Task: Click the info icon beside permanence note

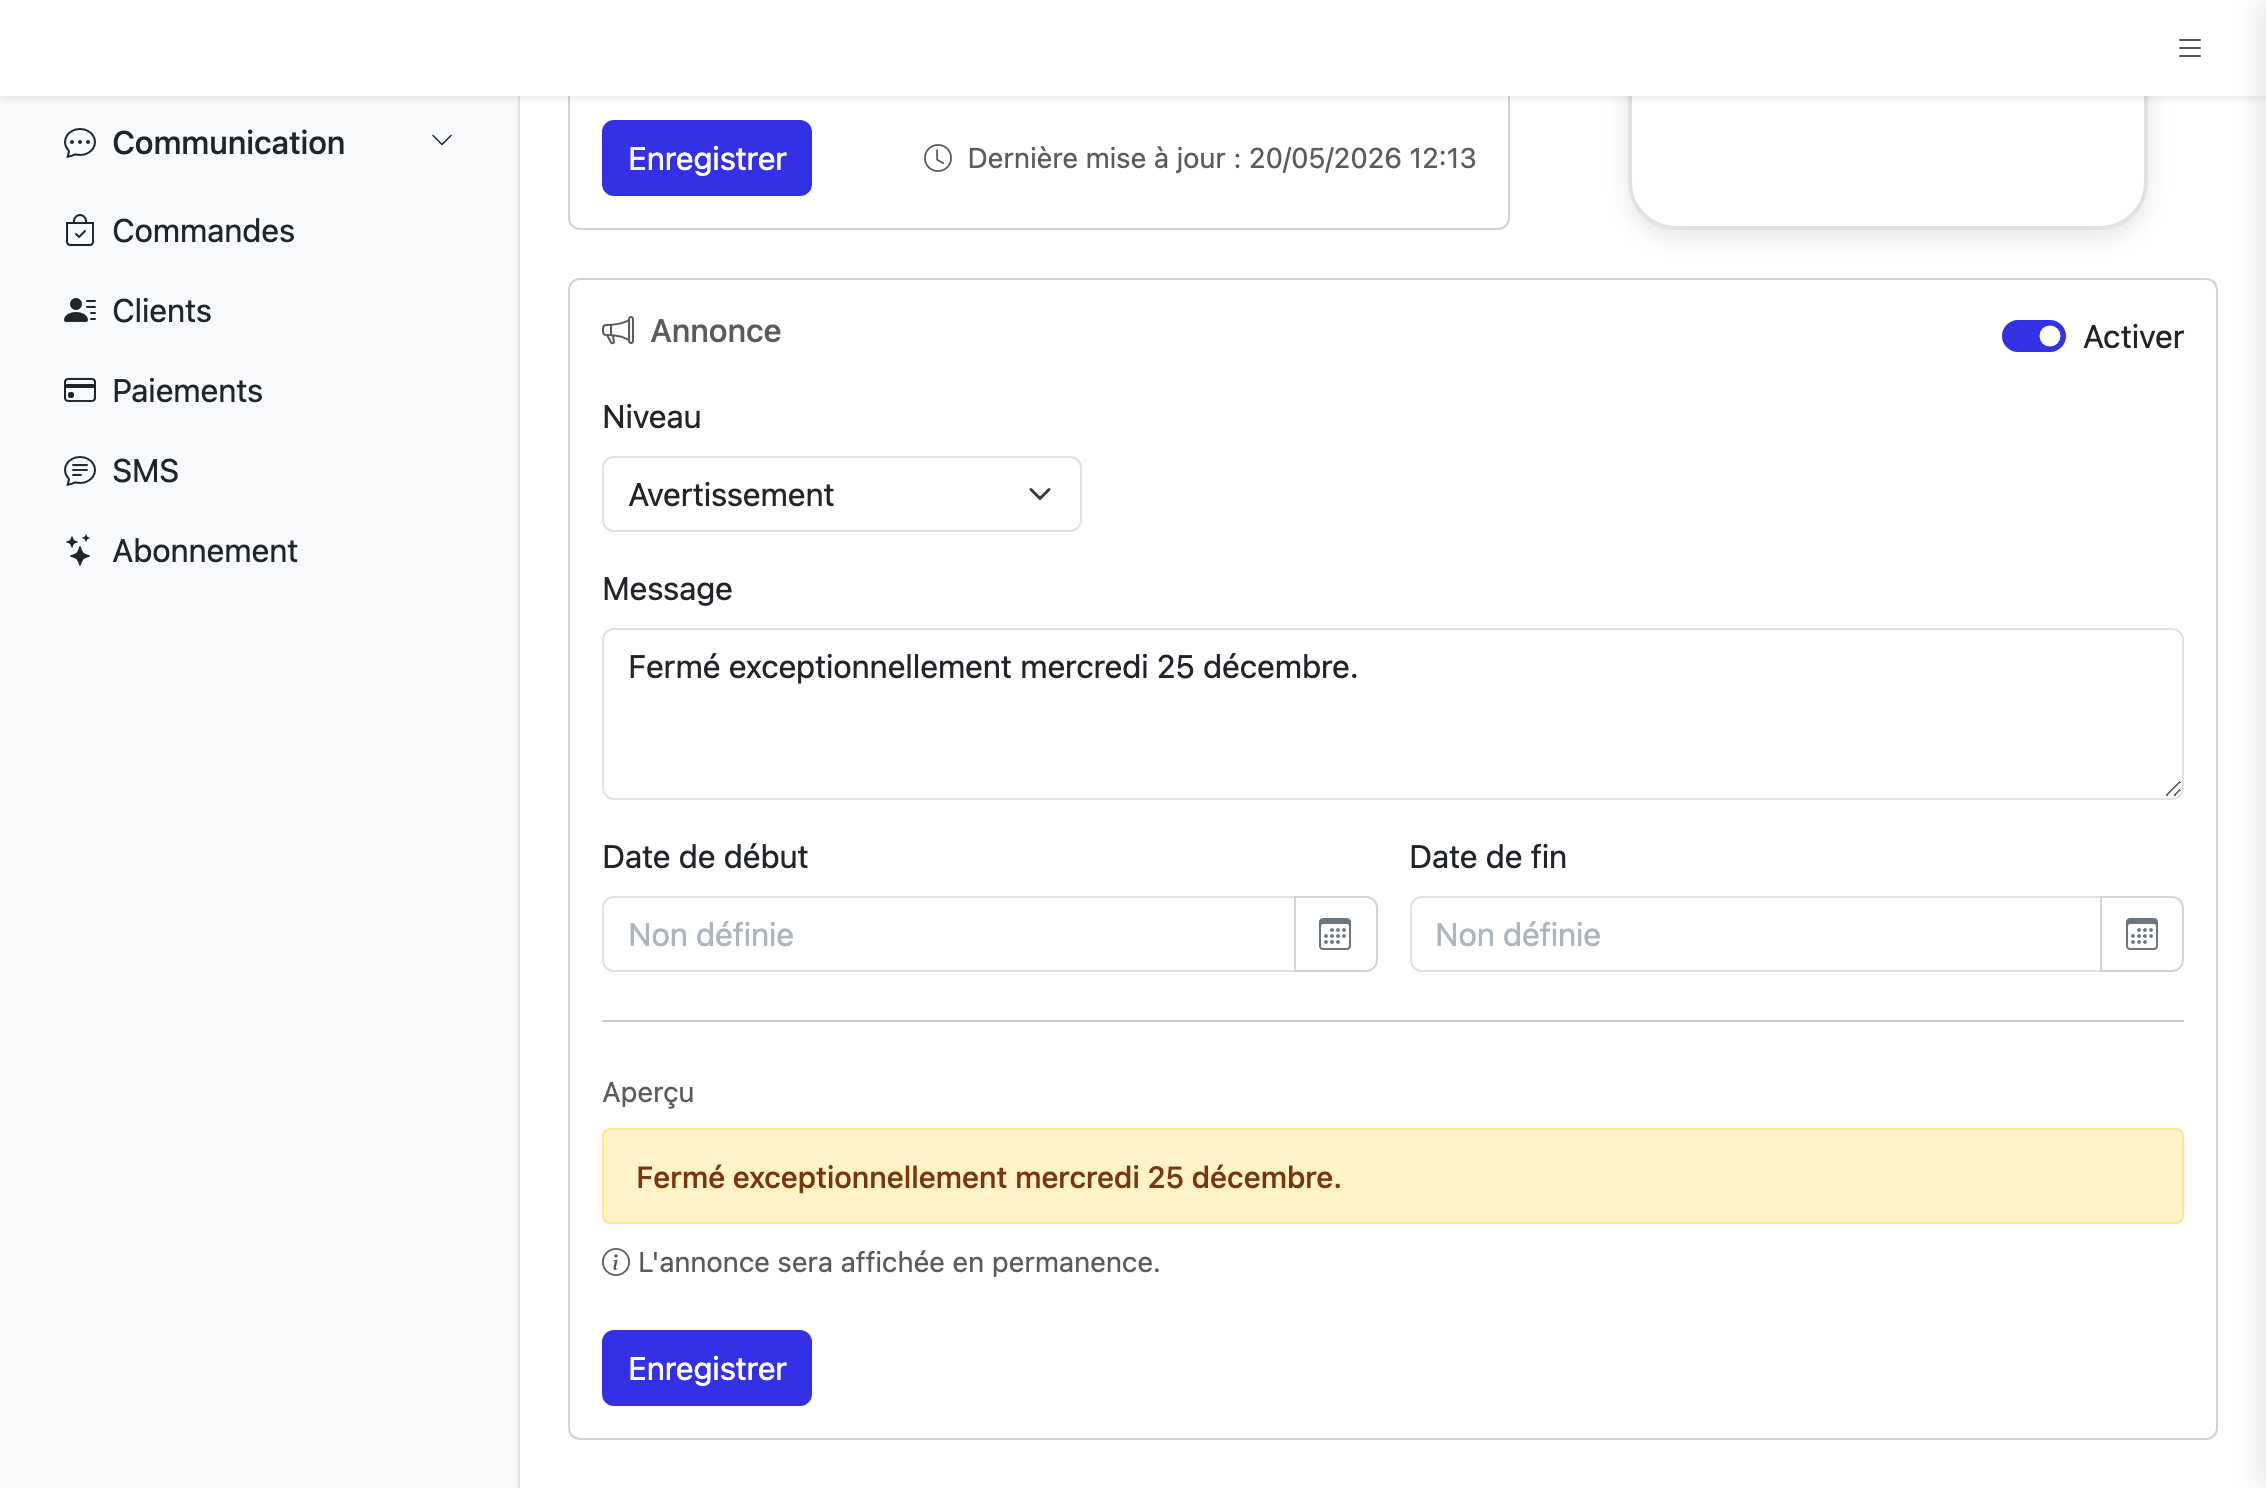Action: pyautogui.click(x=616, y=1262)
